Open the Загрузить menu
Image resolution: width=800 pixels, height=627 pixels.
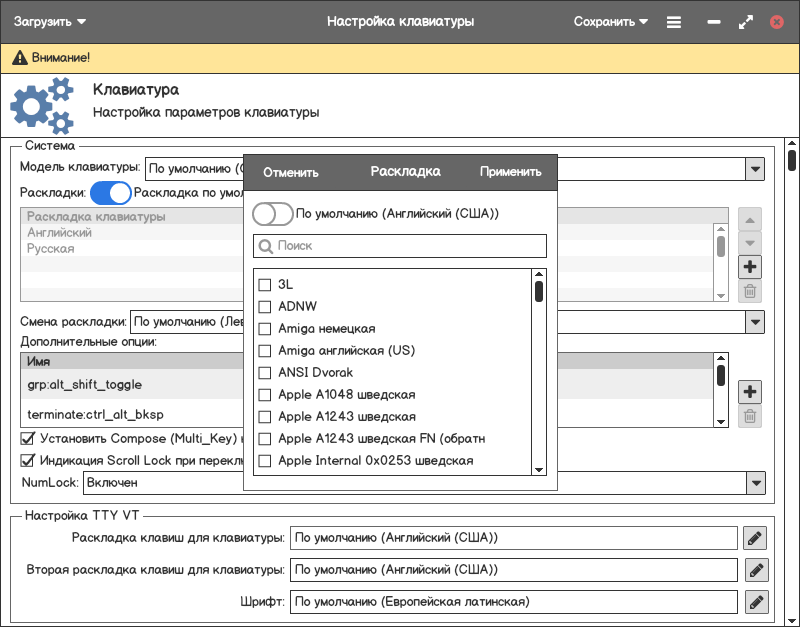pos(50,21)
